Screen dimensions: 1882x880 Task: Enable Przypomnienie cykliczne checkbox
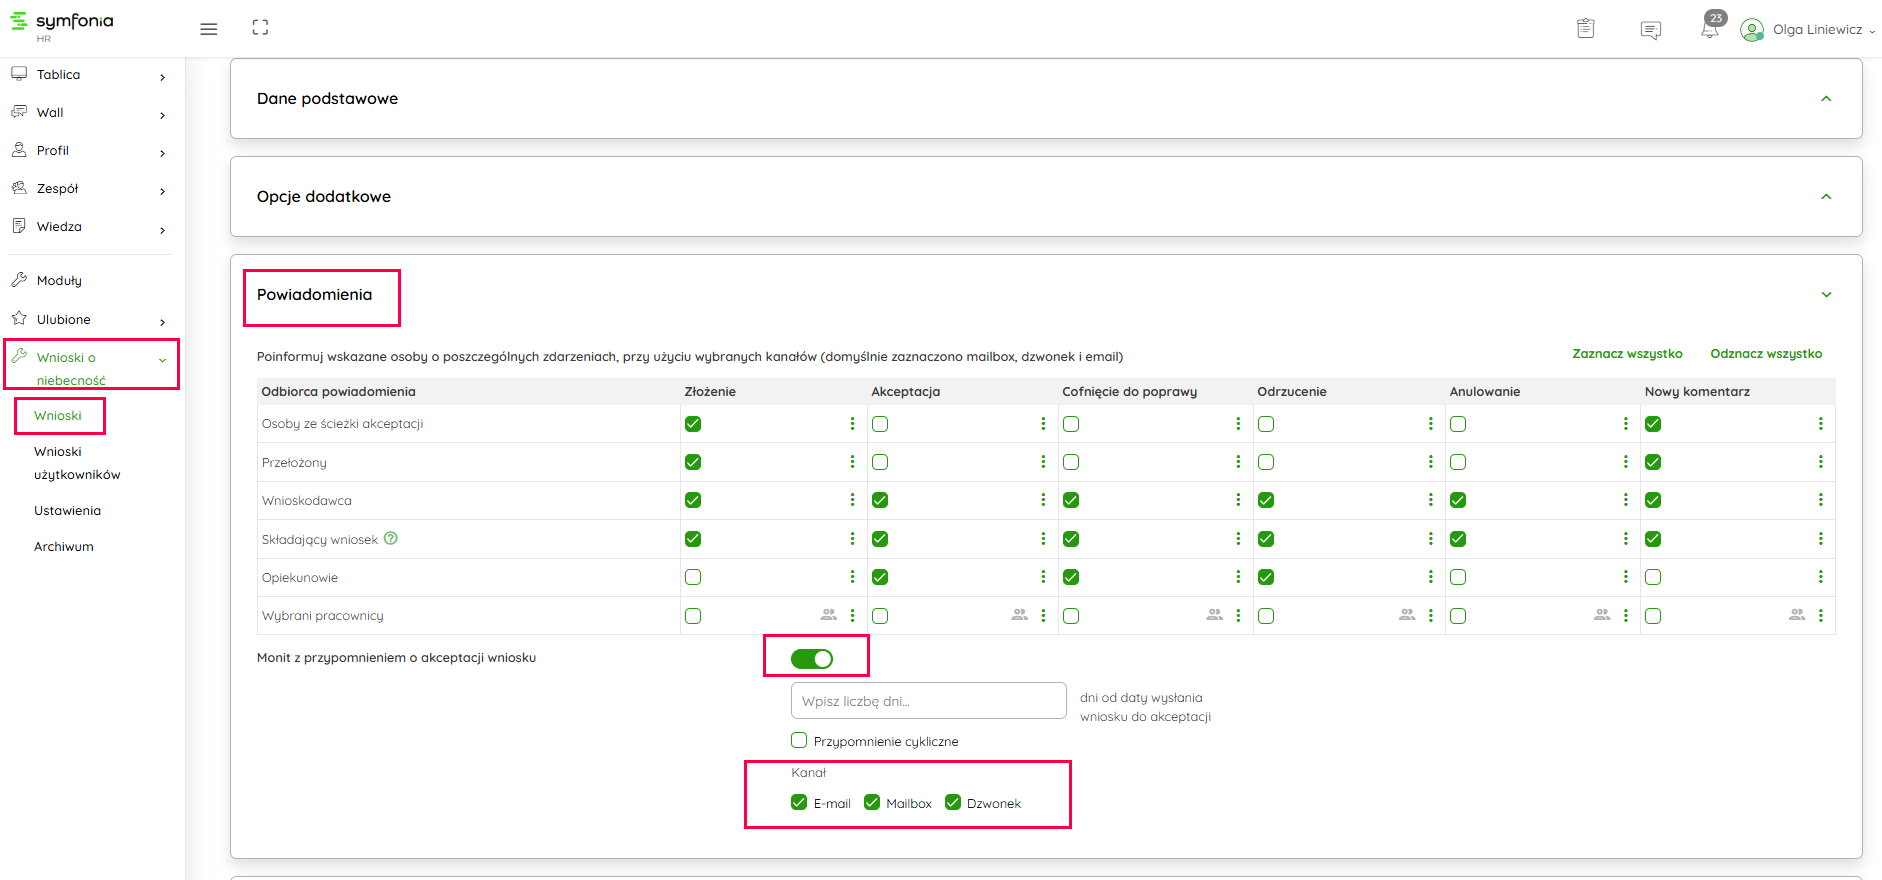799,741
